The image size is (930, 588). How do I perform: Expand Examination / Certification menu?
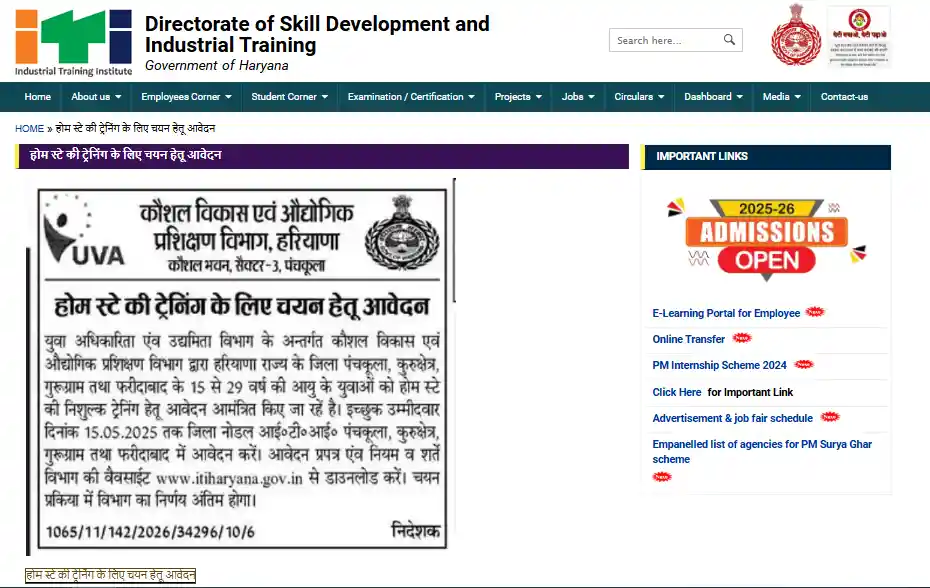[411, 97]
